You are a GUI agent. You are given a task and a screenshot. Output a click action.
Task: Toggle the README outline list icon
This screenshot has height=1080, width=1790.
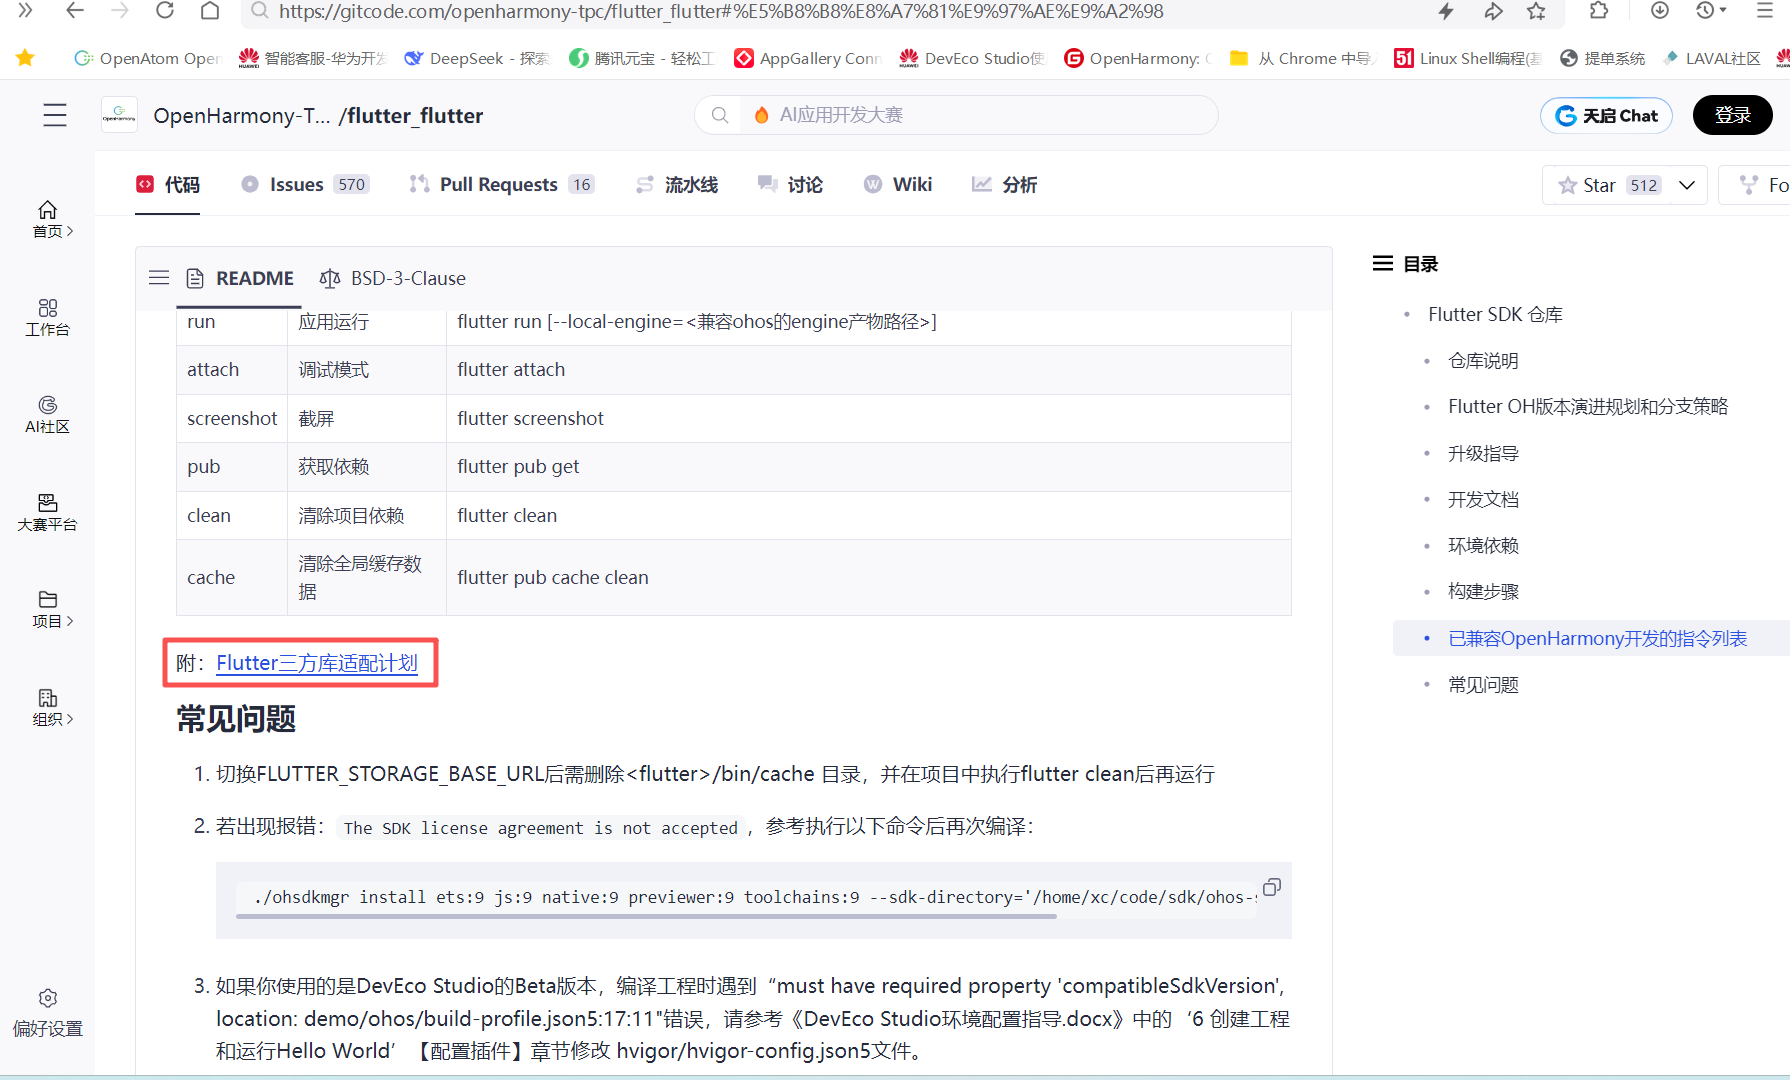point(159,278)
